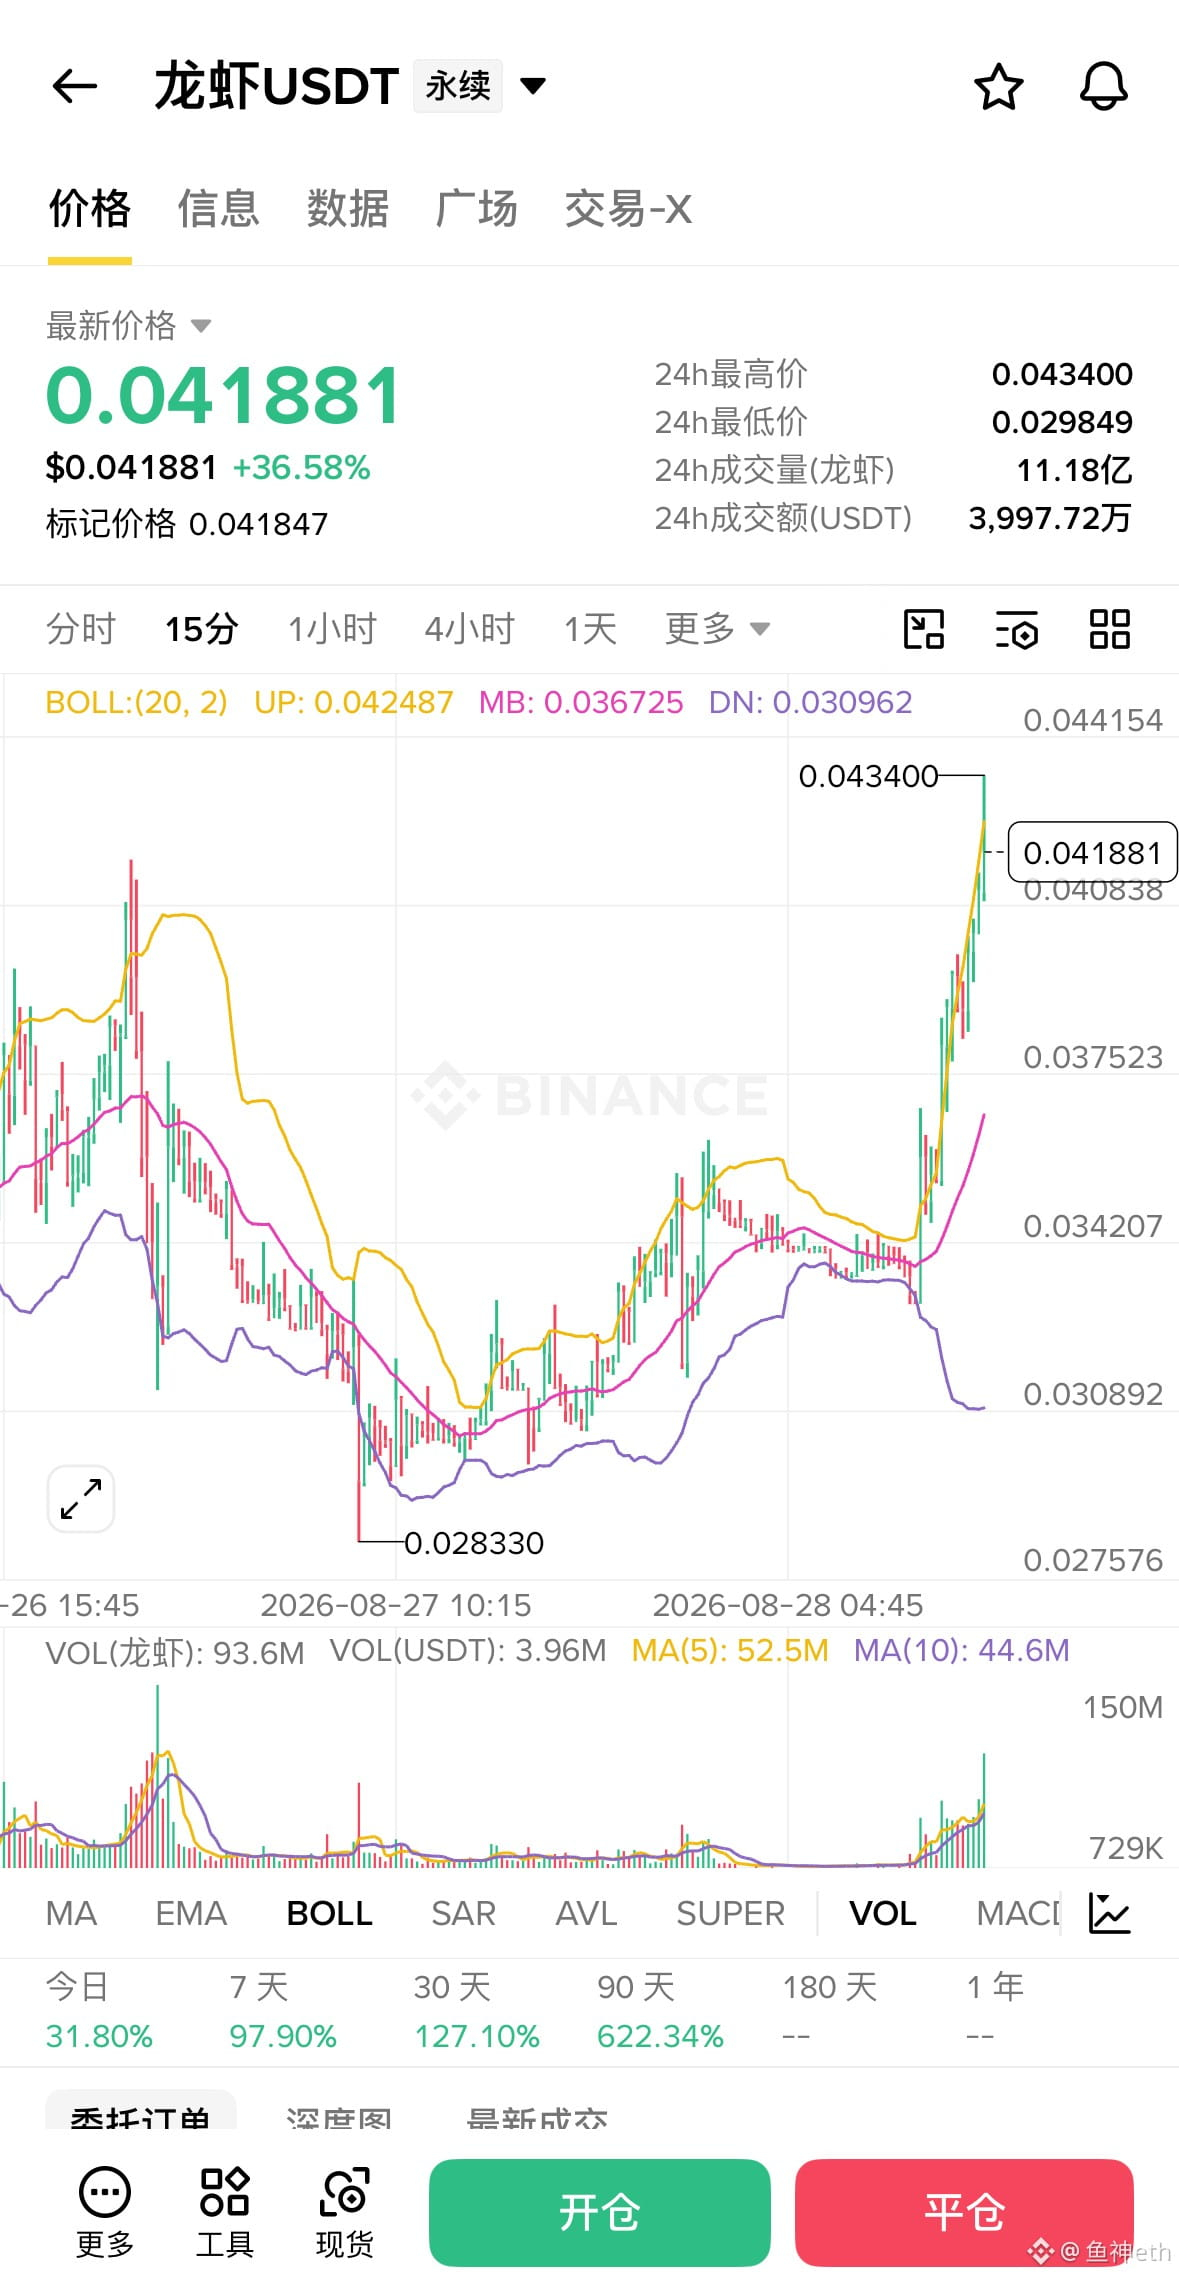Open 工具 tools icon
The image size is (1179, 2278).
tap(225, 2213)
